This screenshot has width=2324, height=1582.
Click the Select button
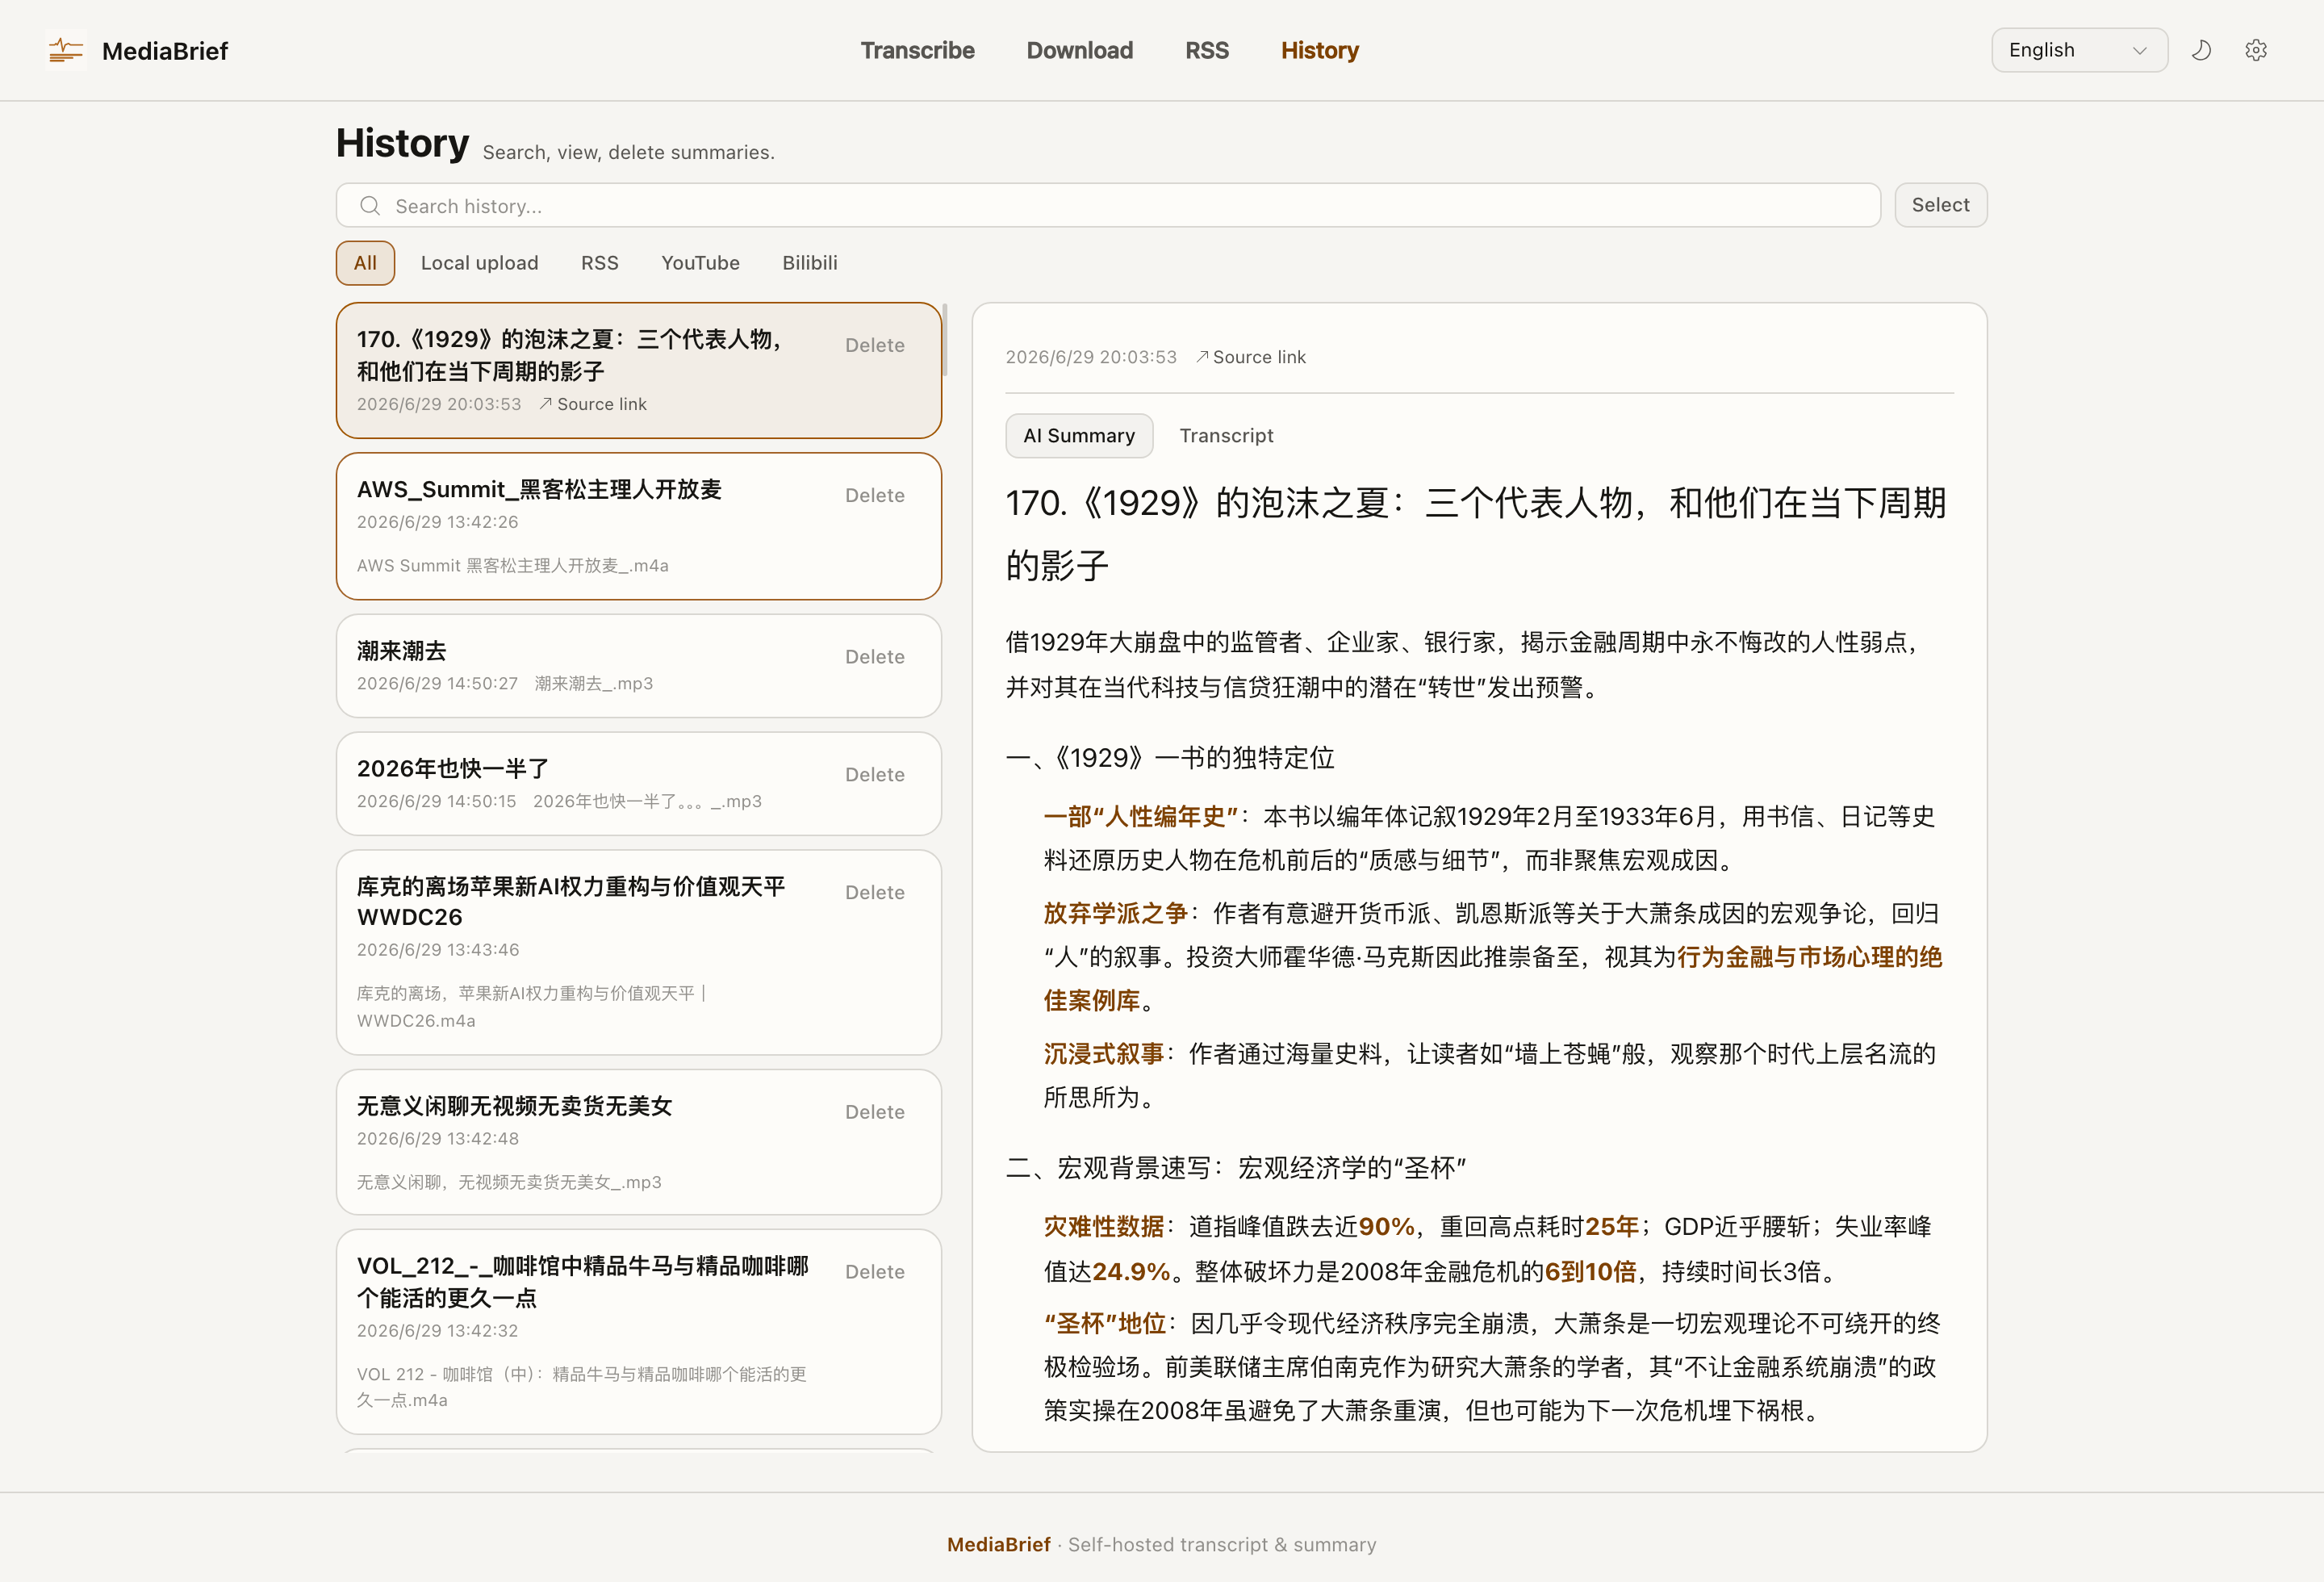click(1940, 205)
